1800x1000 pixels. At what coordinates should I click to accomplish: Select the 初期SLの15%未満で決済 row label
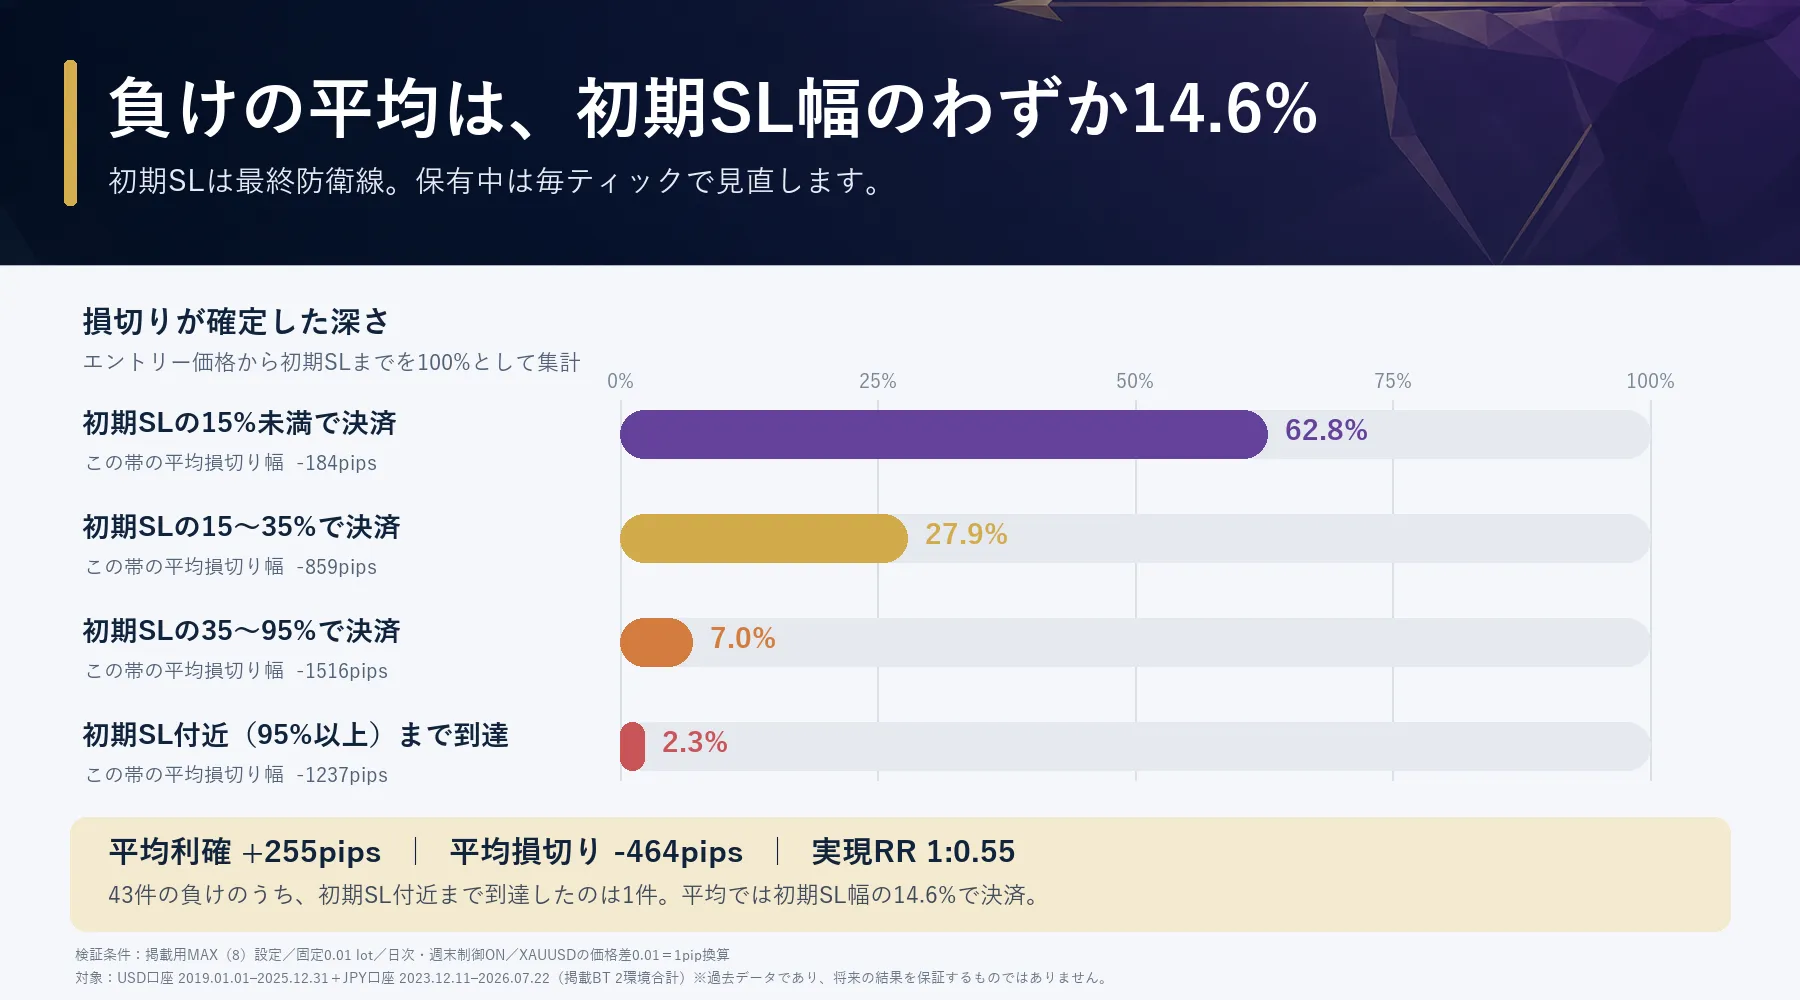[x=240, y=423]
